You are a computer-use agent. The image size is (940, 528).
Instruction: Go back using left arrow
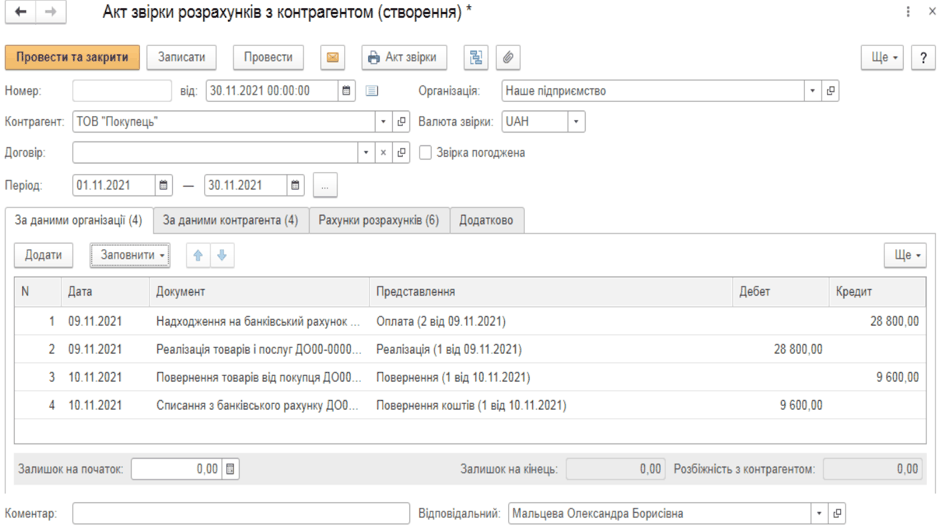click(21, 11)
